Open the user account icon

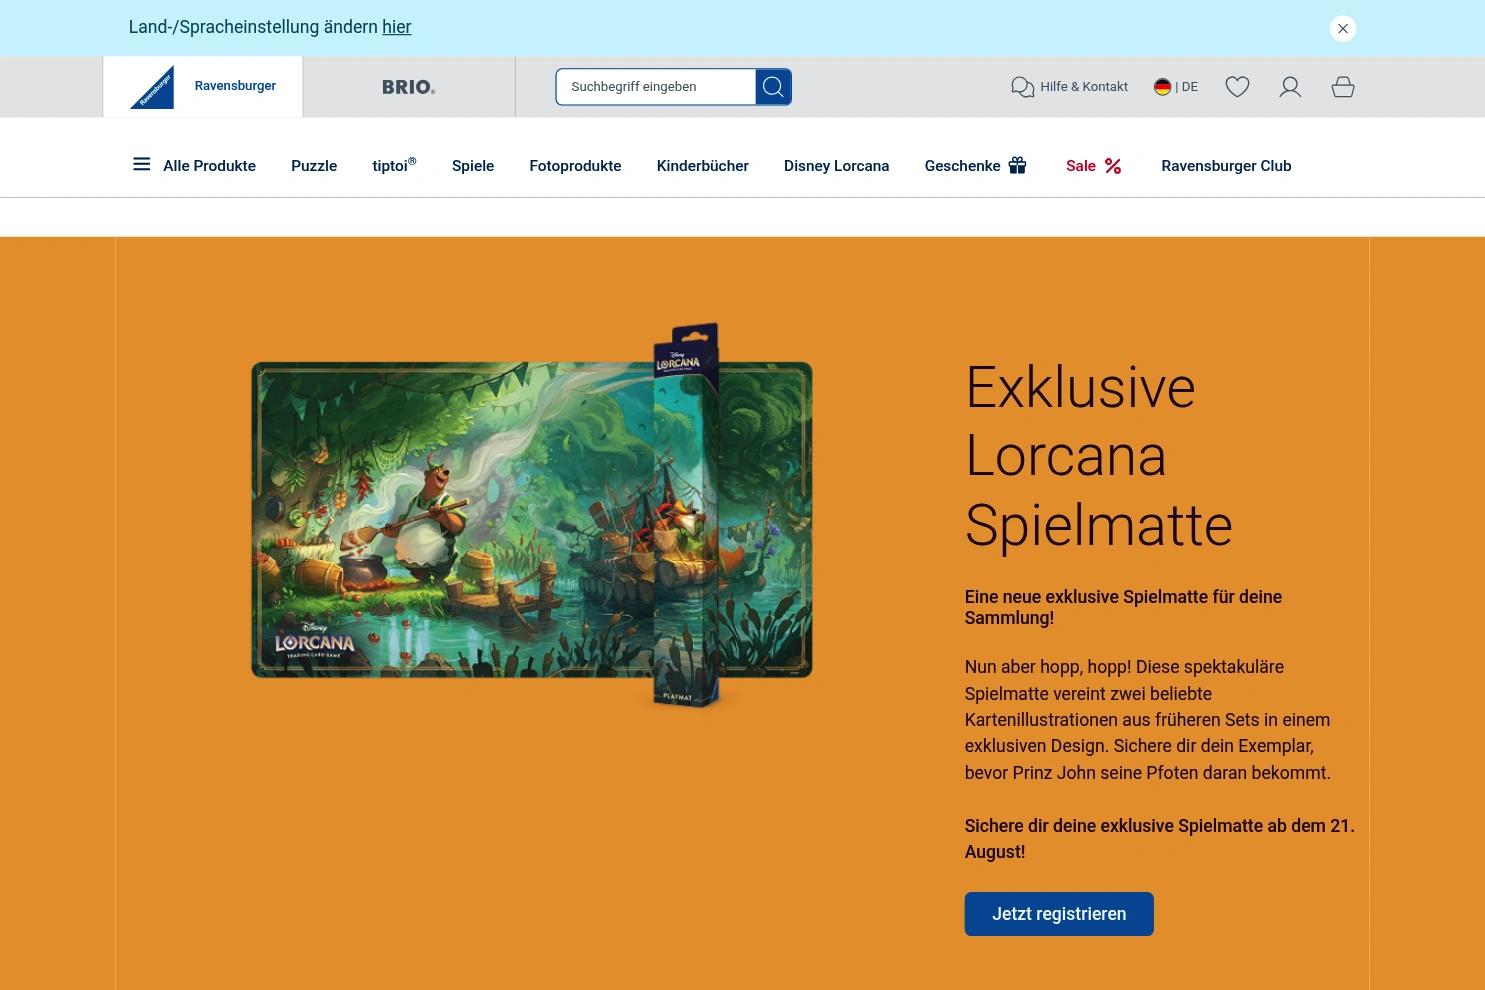click(1290, 87)
